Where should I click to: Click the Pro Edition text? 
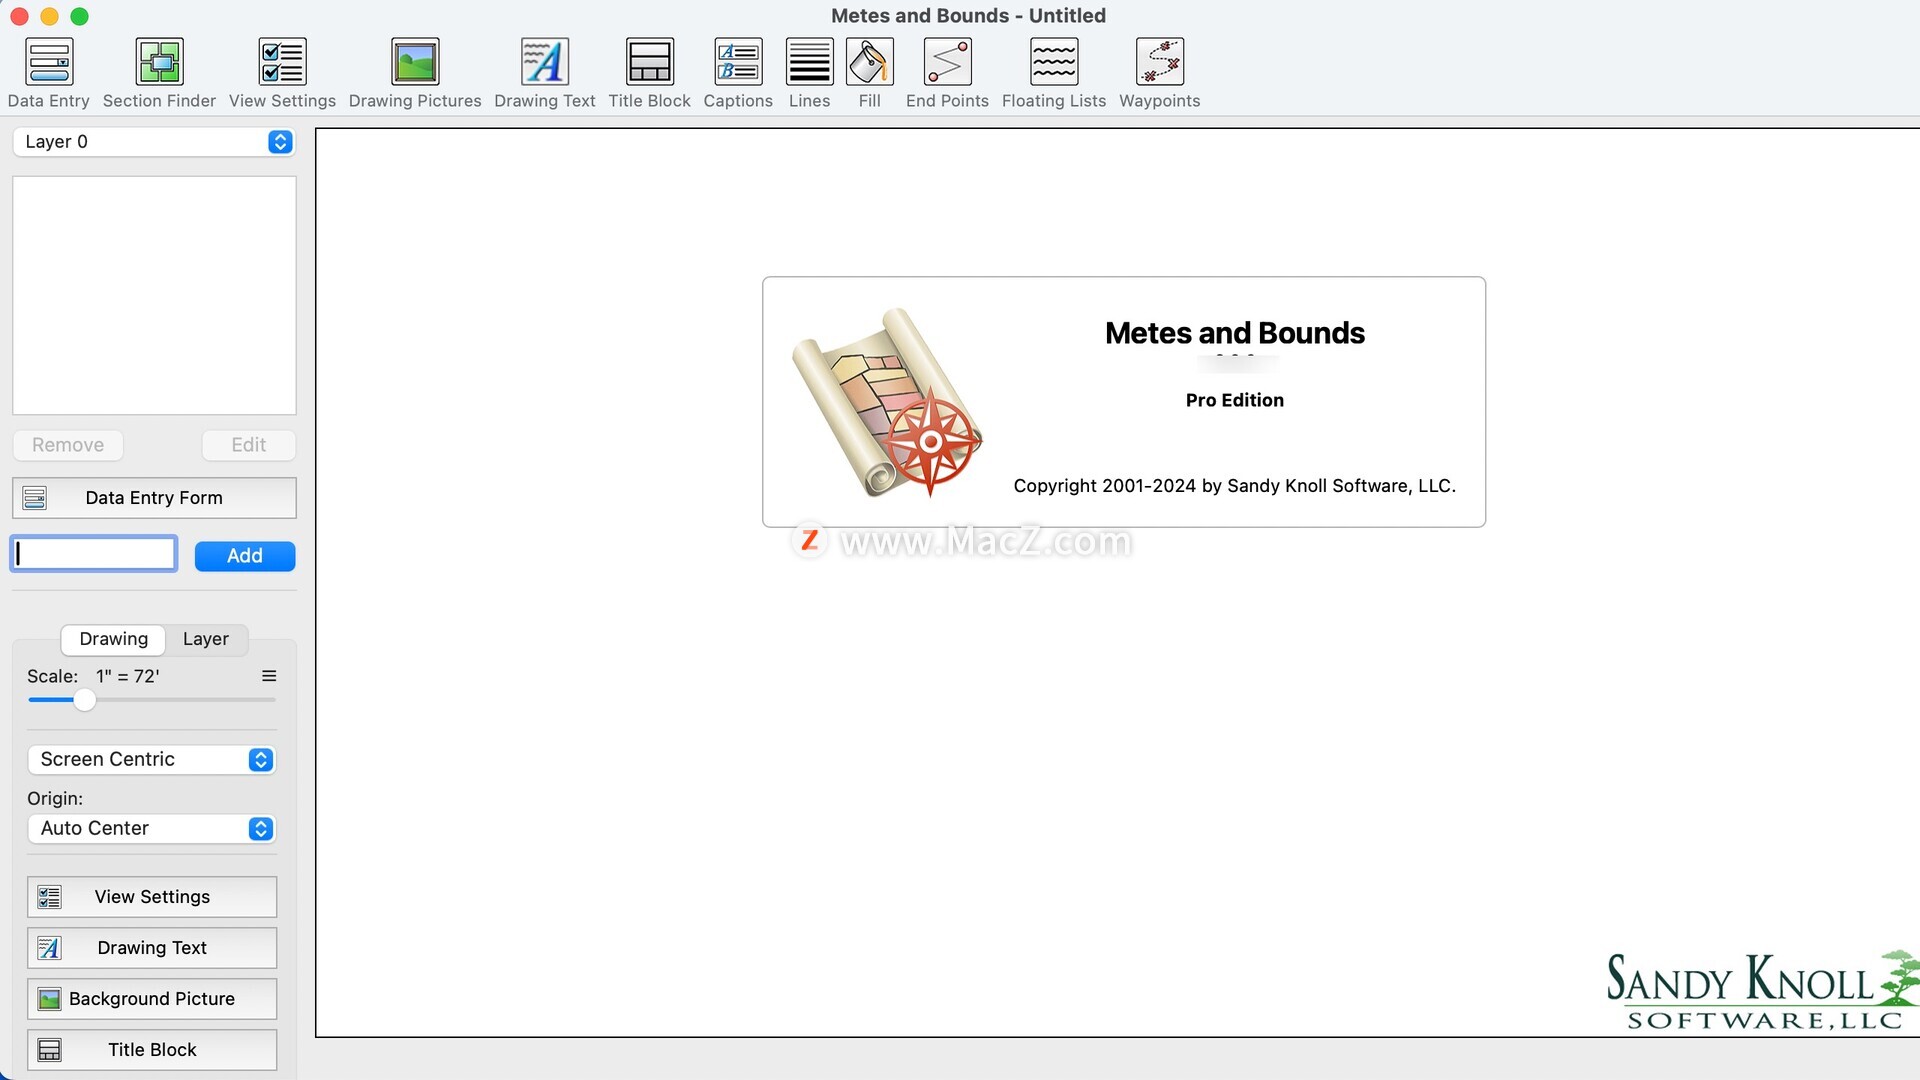click(1235, 400)
